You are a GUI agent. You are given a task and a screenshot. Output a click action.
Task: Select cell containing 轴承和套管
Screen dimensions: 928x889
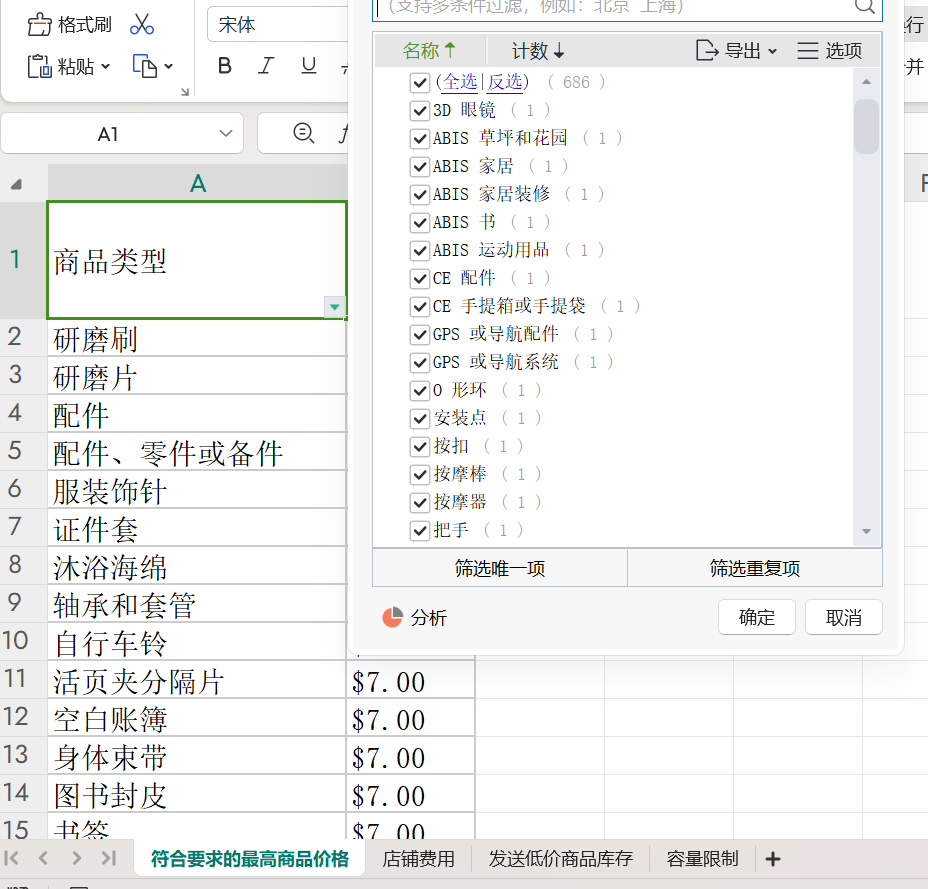[197, 604]
